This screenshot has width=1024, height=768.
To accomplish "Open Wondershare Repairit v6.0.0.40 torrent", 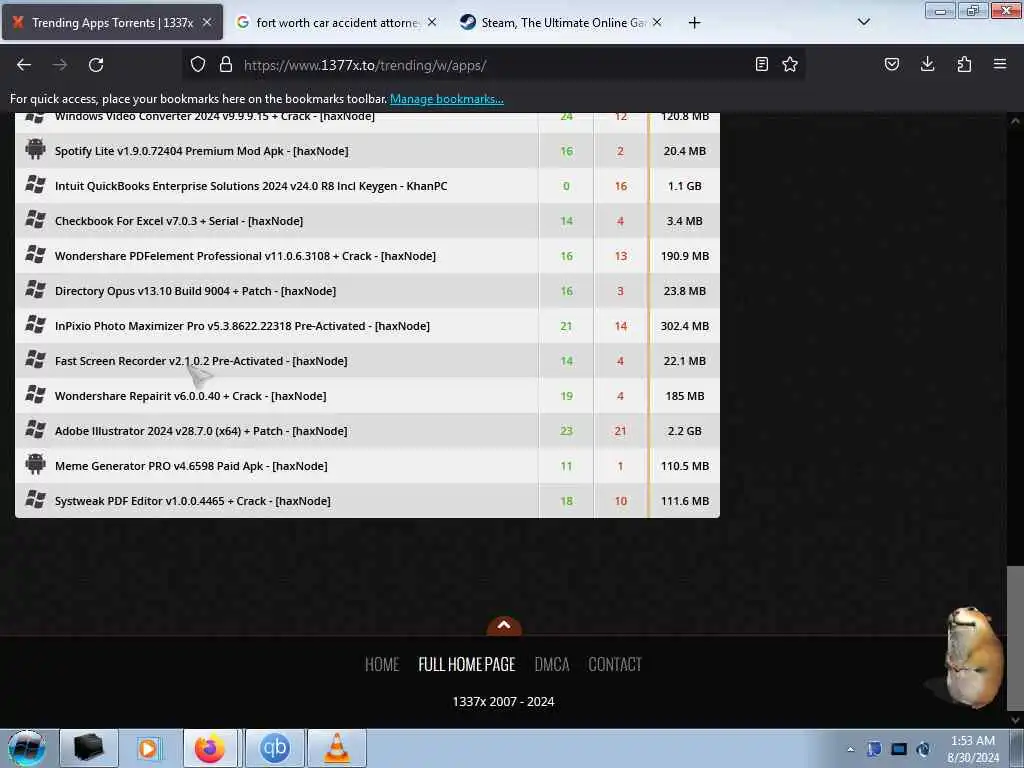I will (191, 396).
